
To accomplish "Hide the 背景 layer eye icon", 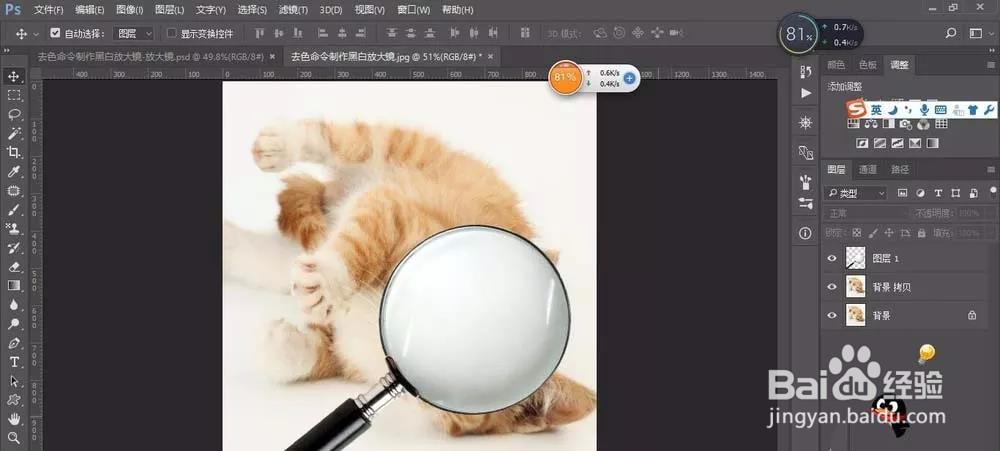I will tap(832, 315).
